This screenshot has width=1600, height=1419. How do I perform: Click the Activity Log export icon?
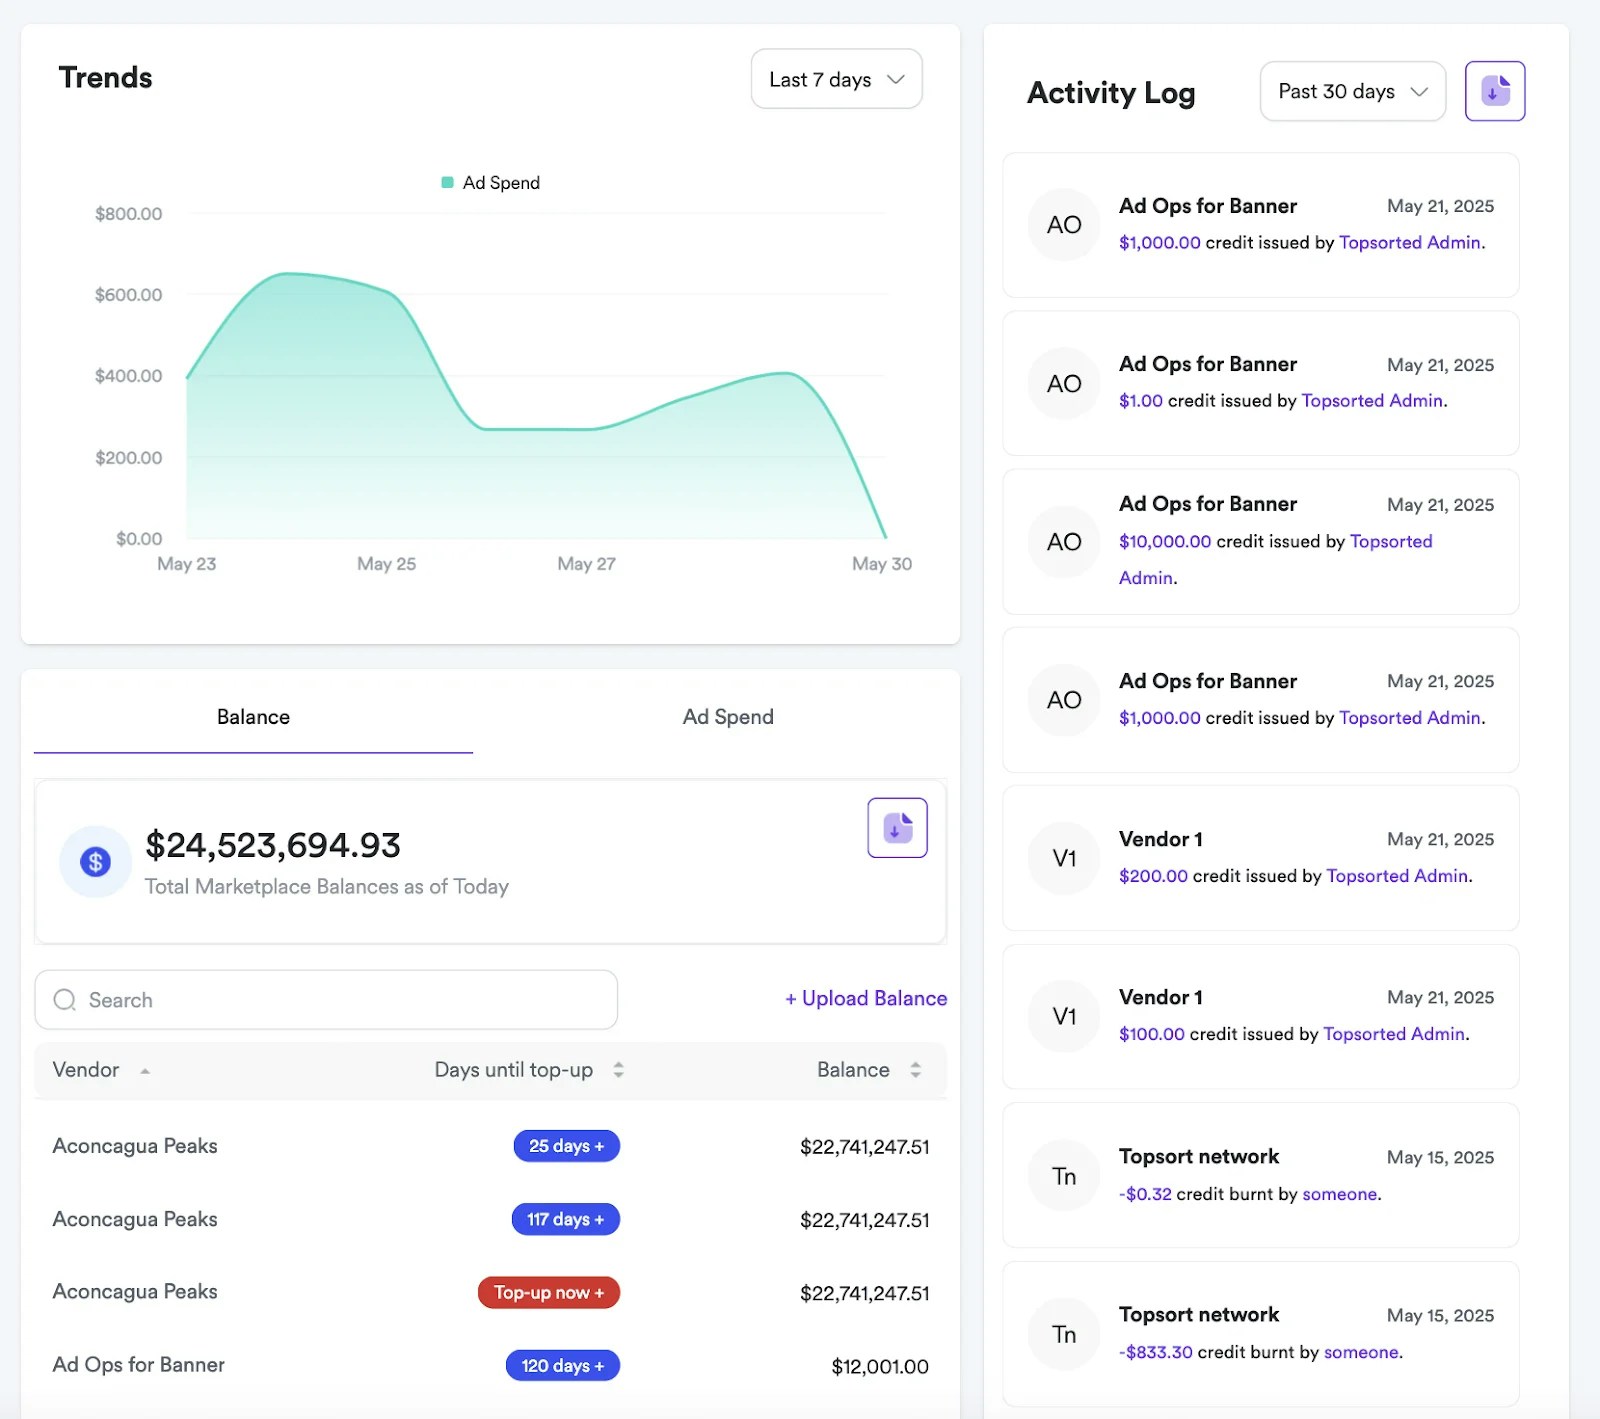[x=1494, y=90]
